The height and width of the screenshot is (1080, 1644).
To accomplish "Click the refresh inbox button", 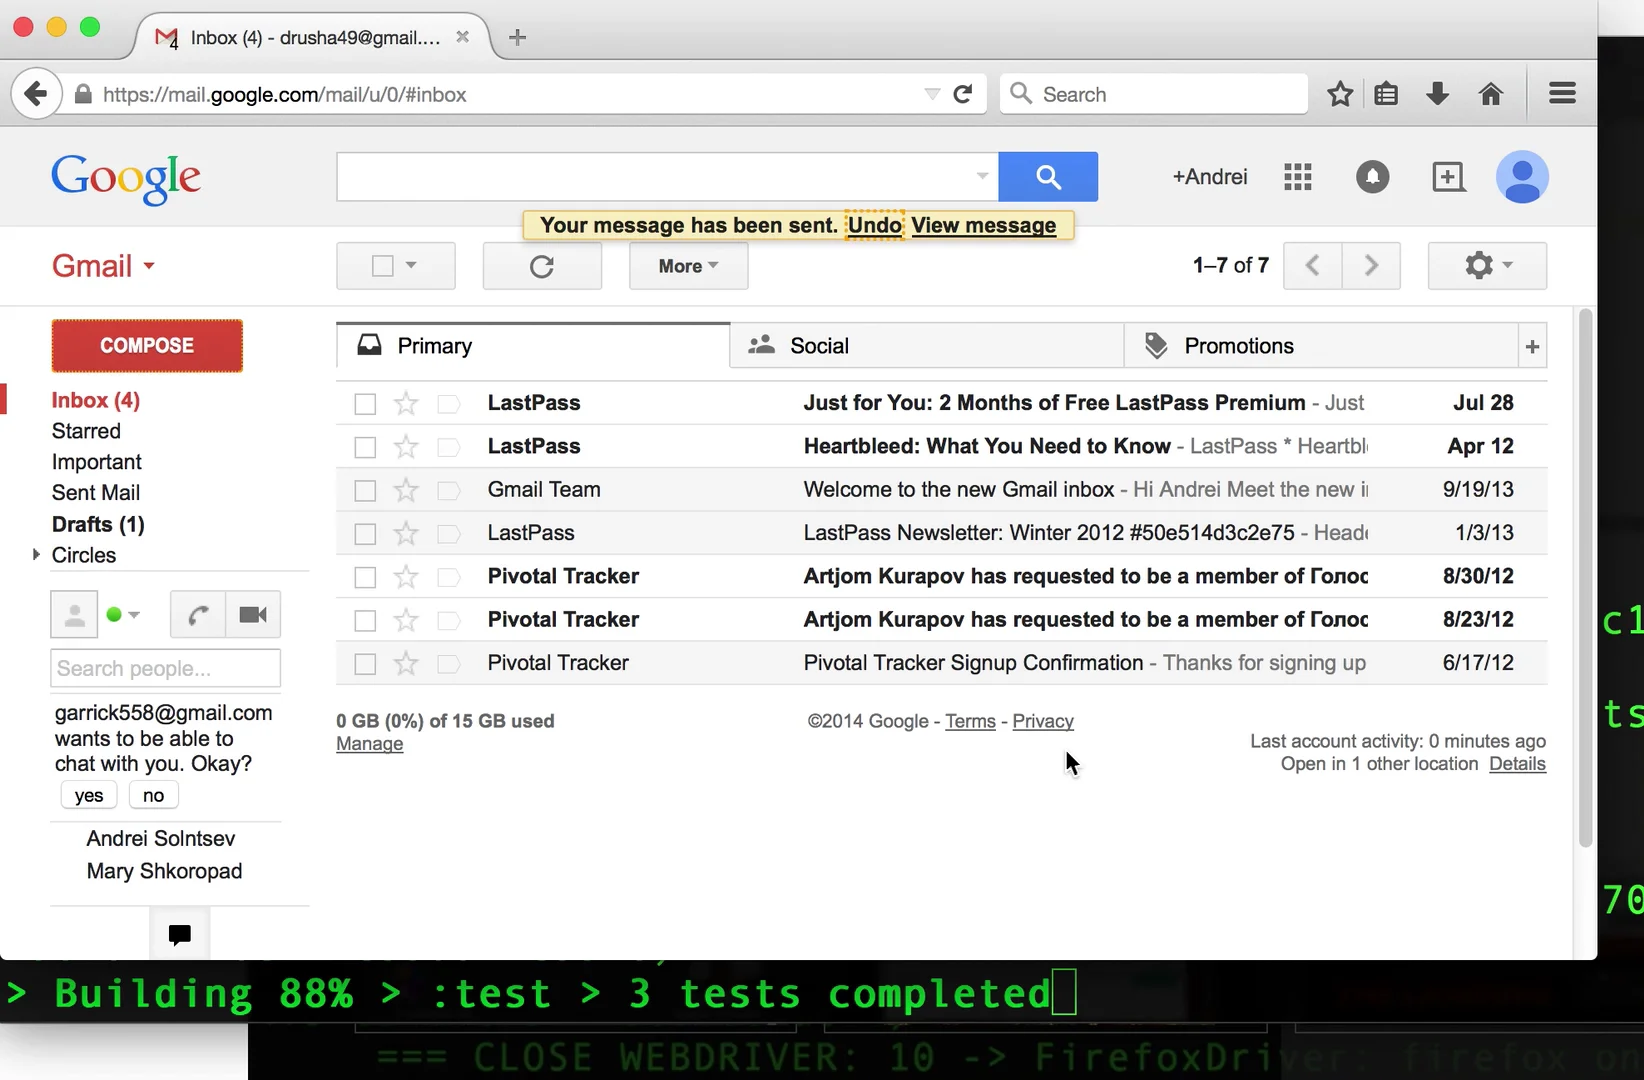I will (x=542, y=266).
